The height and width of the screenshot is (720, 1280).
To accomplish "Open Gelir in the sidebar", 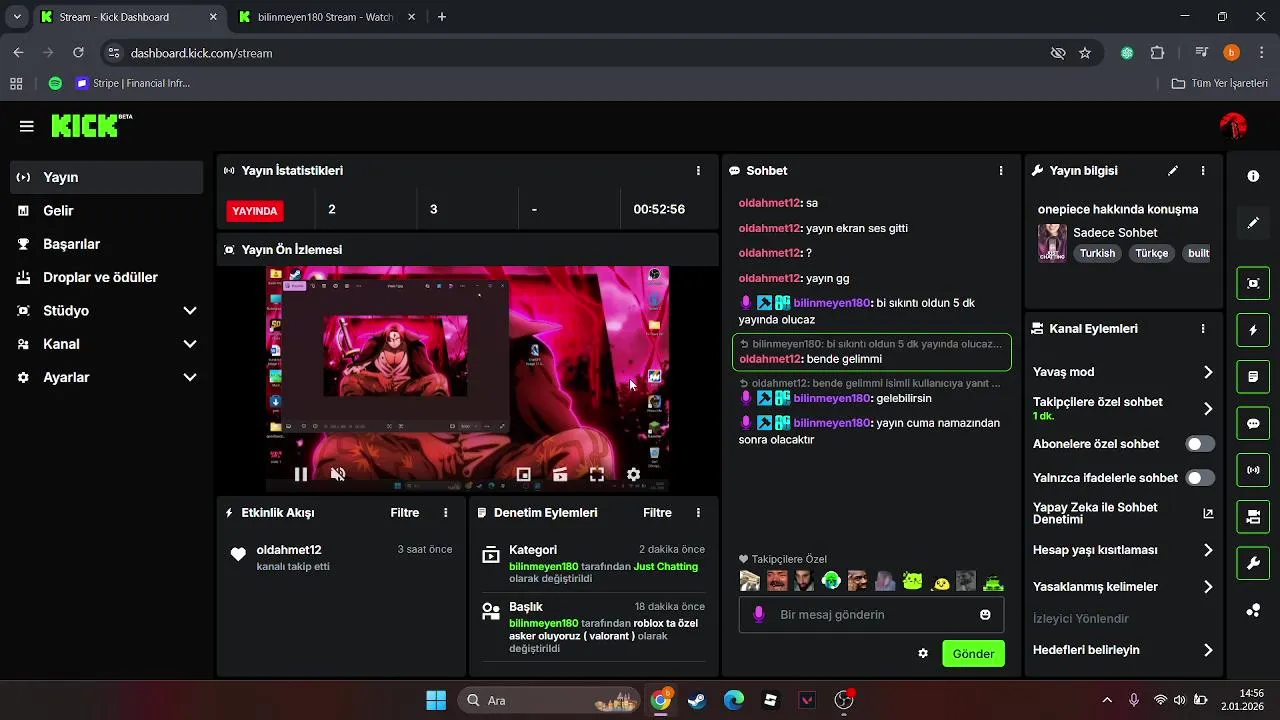I will click(x=106, y=211).
